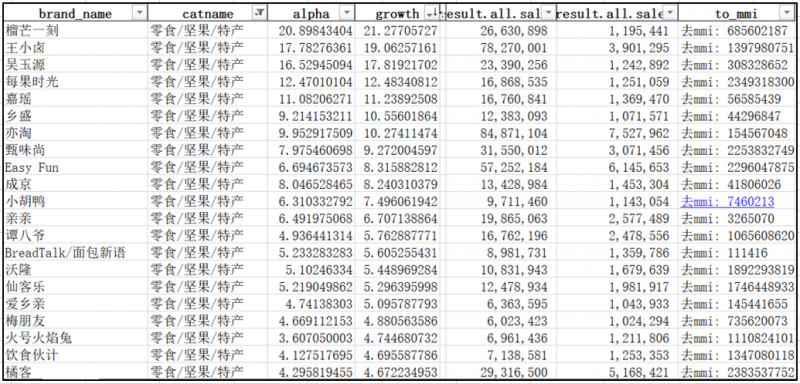Image resolution: width=800 pixels, height=384 pixels.
Task: Click the alpha value 20.89843404
Action: 315,31
